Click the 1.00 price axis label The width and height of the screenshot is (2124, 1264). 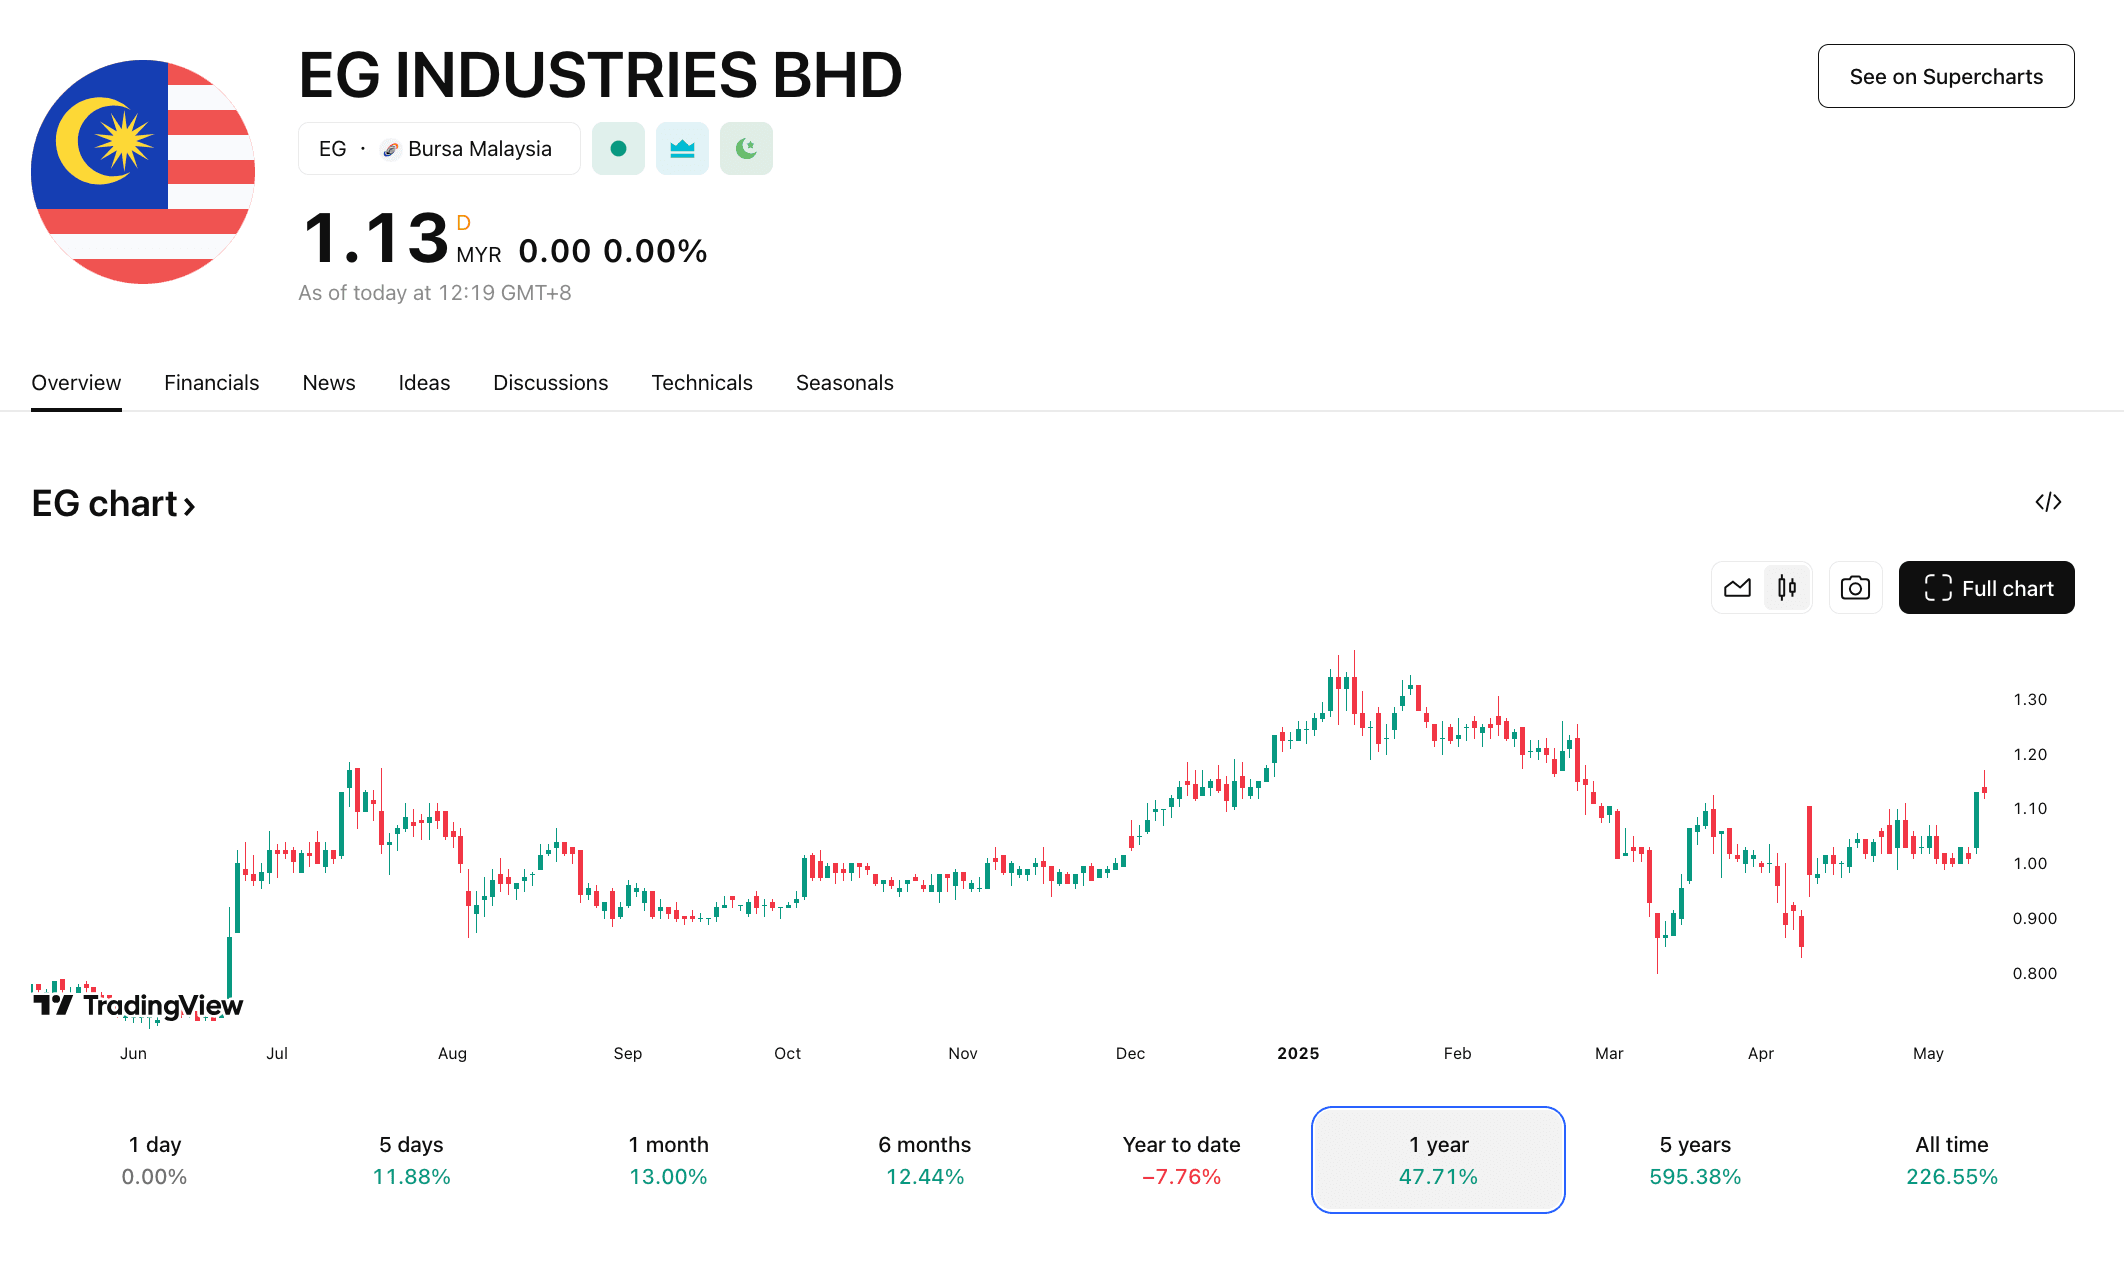click(x=2030, y=863)
